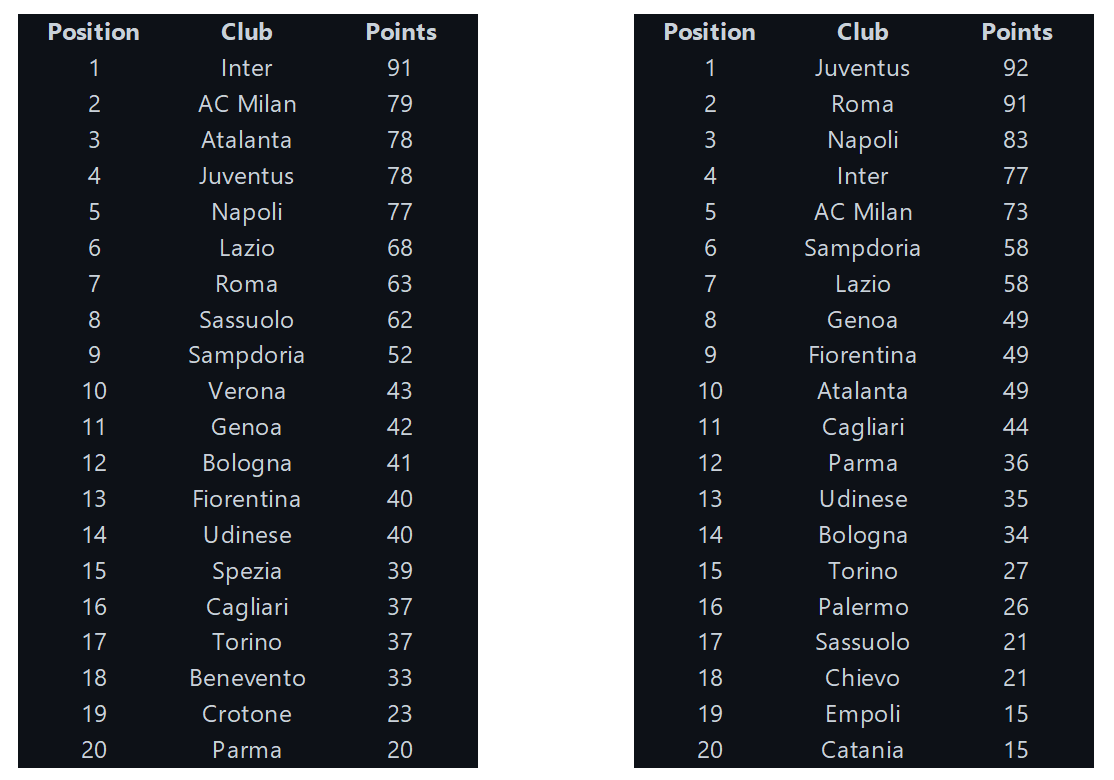The height and width of the screenshot is (780, 1114).
Task: Click the Club header in the right table
Action: [862, 32]
